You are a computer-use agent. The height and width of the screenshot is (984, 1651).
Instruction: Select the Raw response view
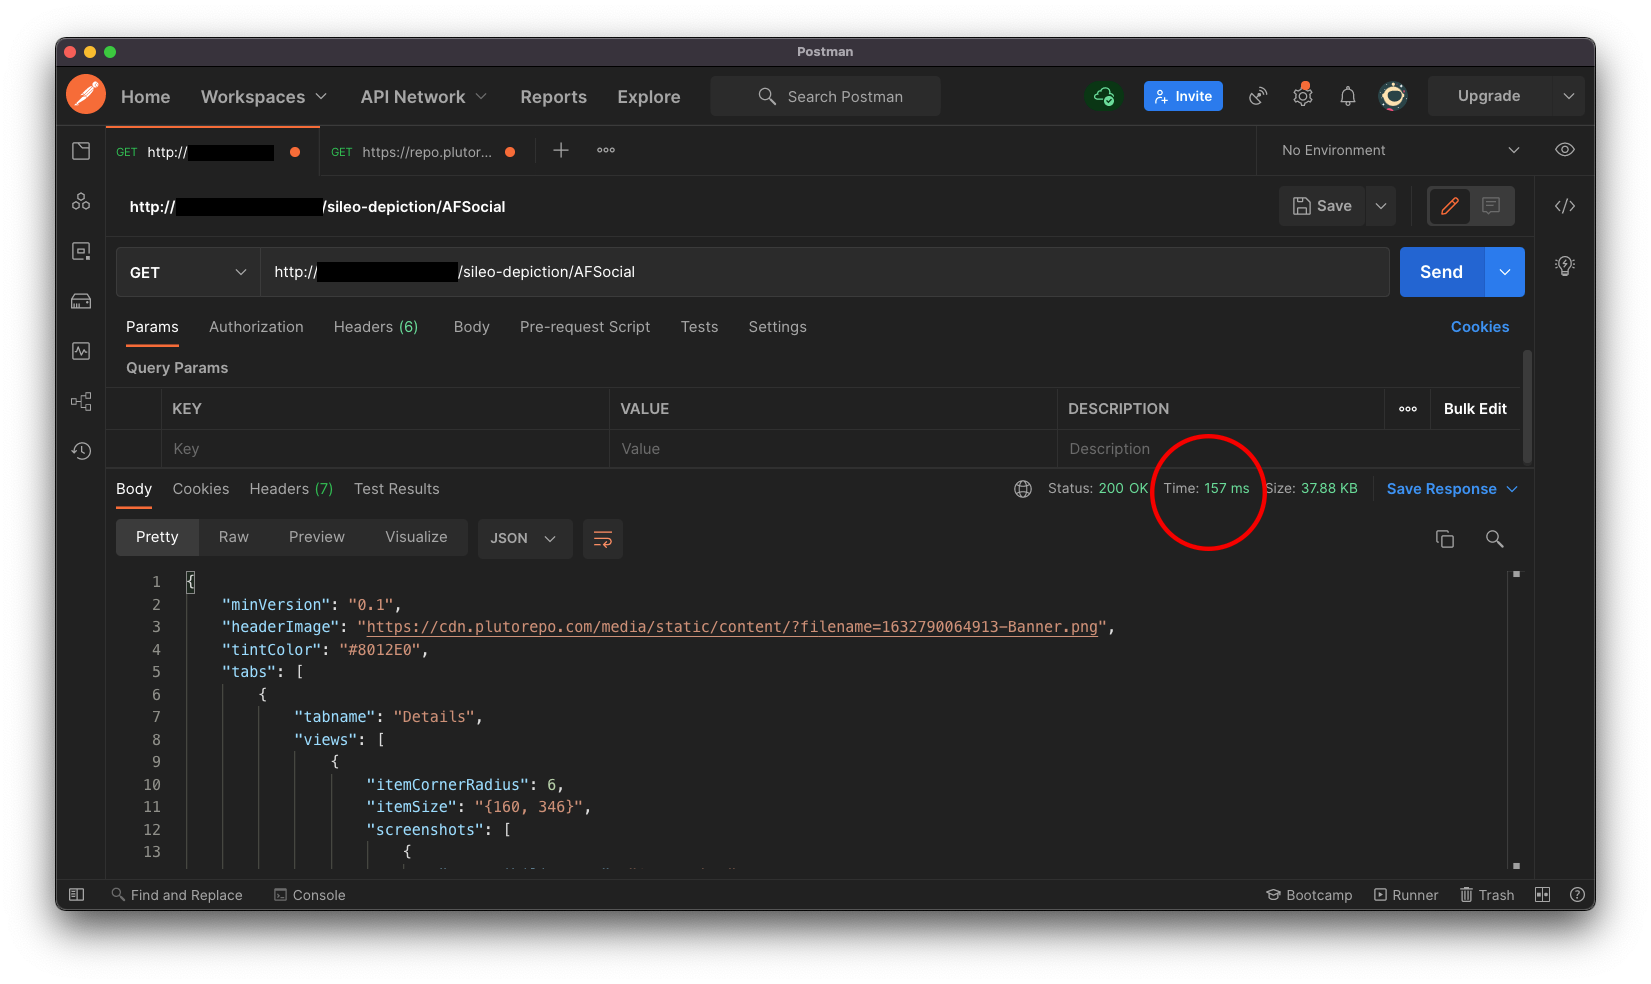click(x=234, y=537)
